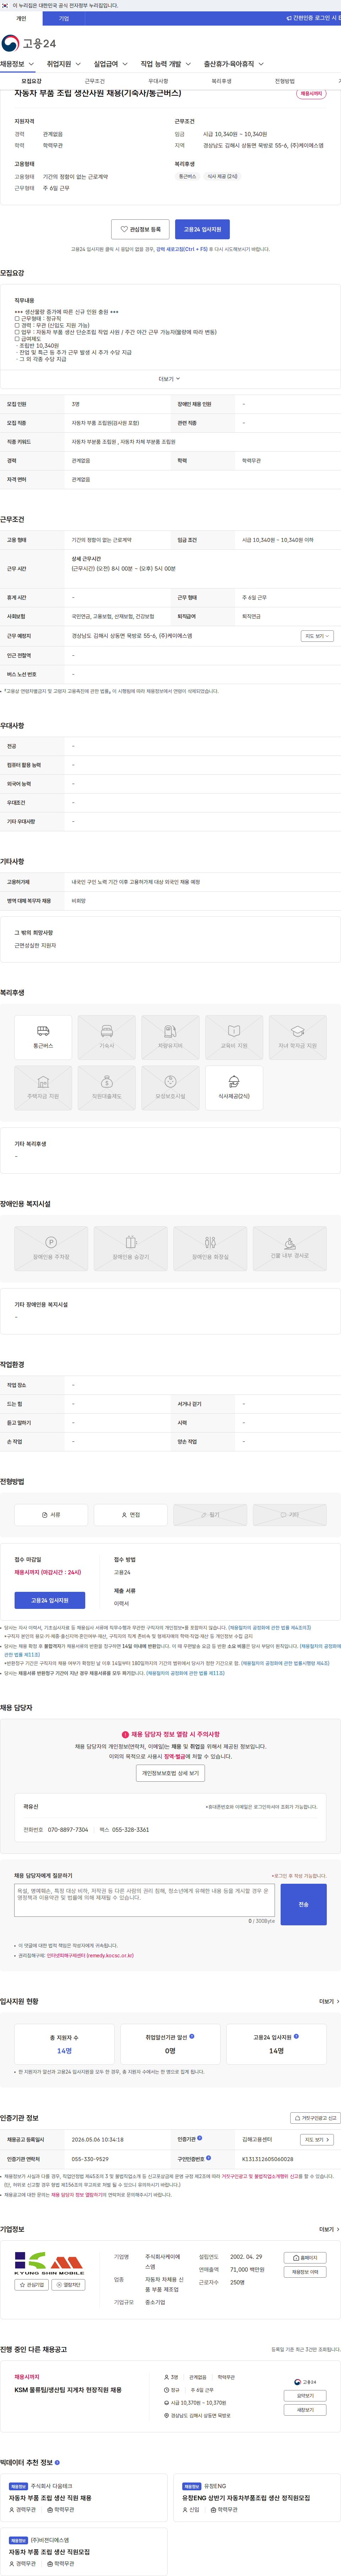
Task: Switch to the 기업 tab
Action: point(64,18)
